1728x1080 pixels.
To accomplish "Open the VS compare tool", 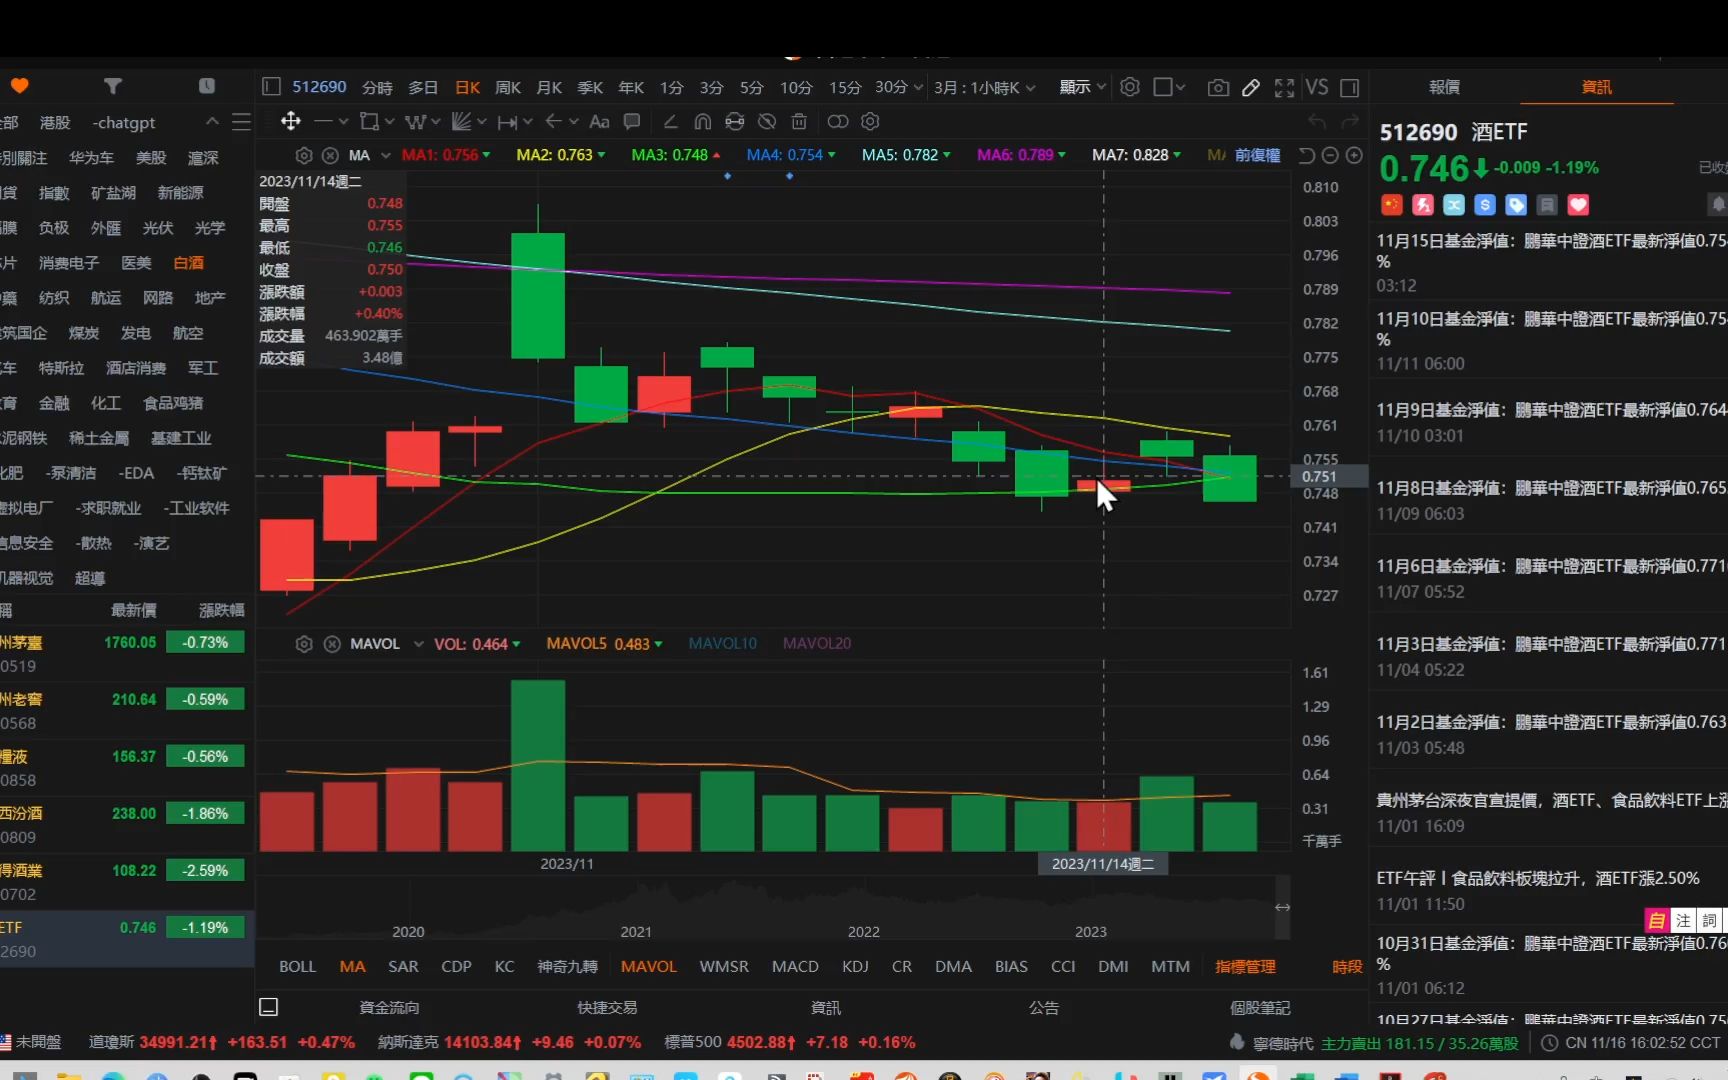I will point(1317,88).
